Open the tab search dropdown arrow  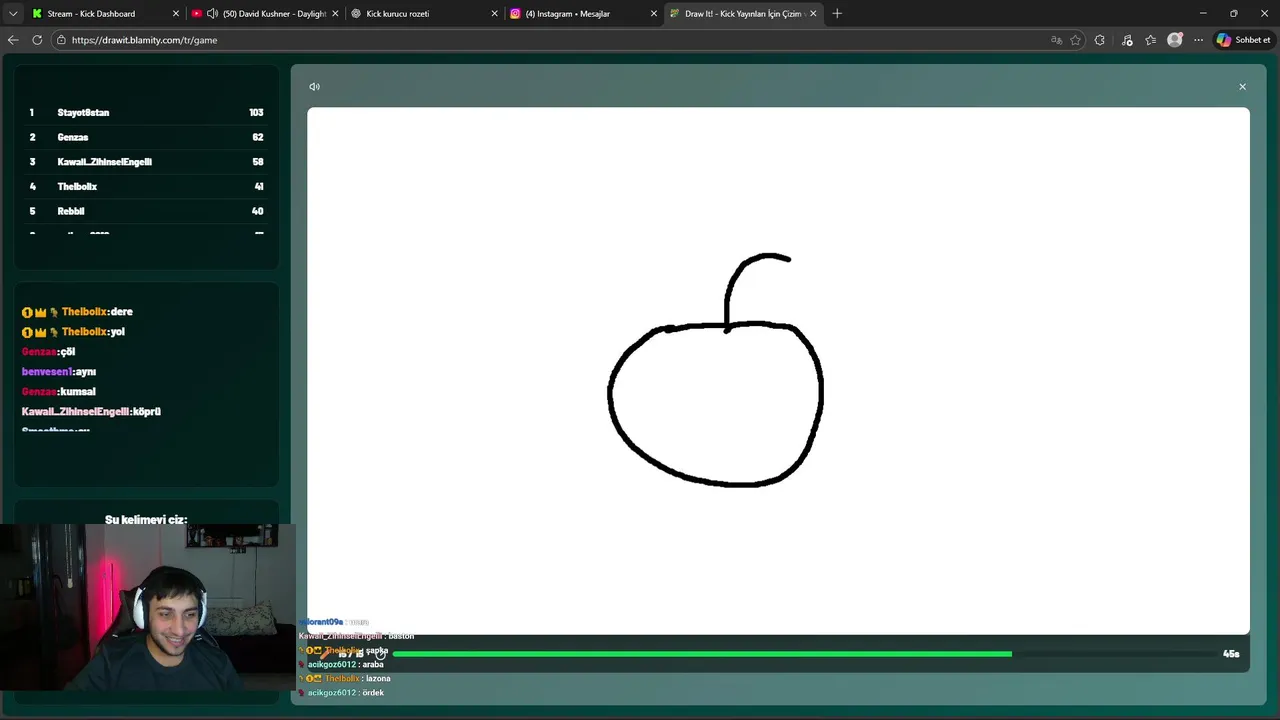tap(13, 14)
